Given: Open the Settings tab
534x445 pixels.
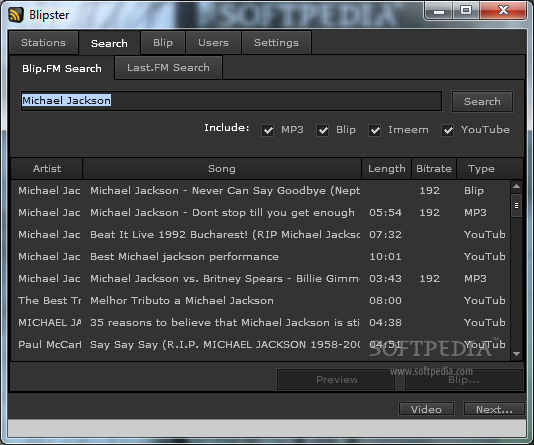Looking at the screenshot, I should point(276,43).
